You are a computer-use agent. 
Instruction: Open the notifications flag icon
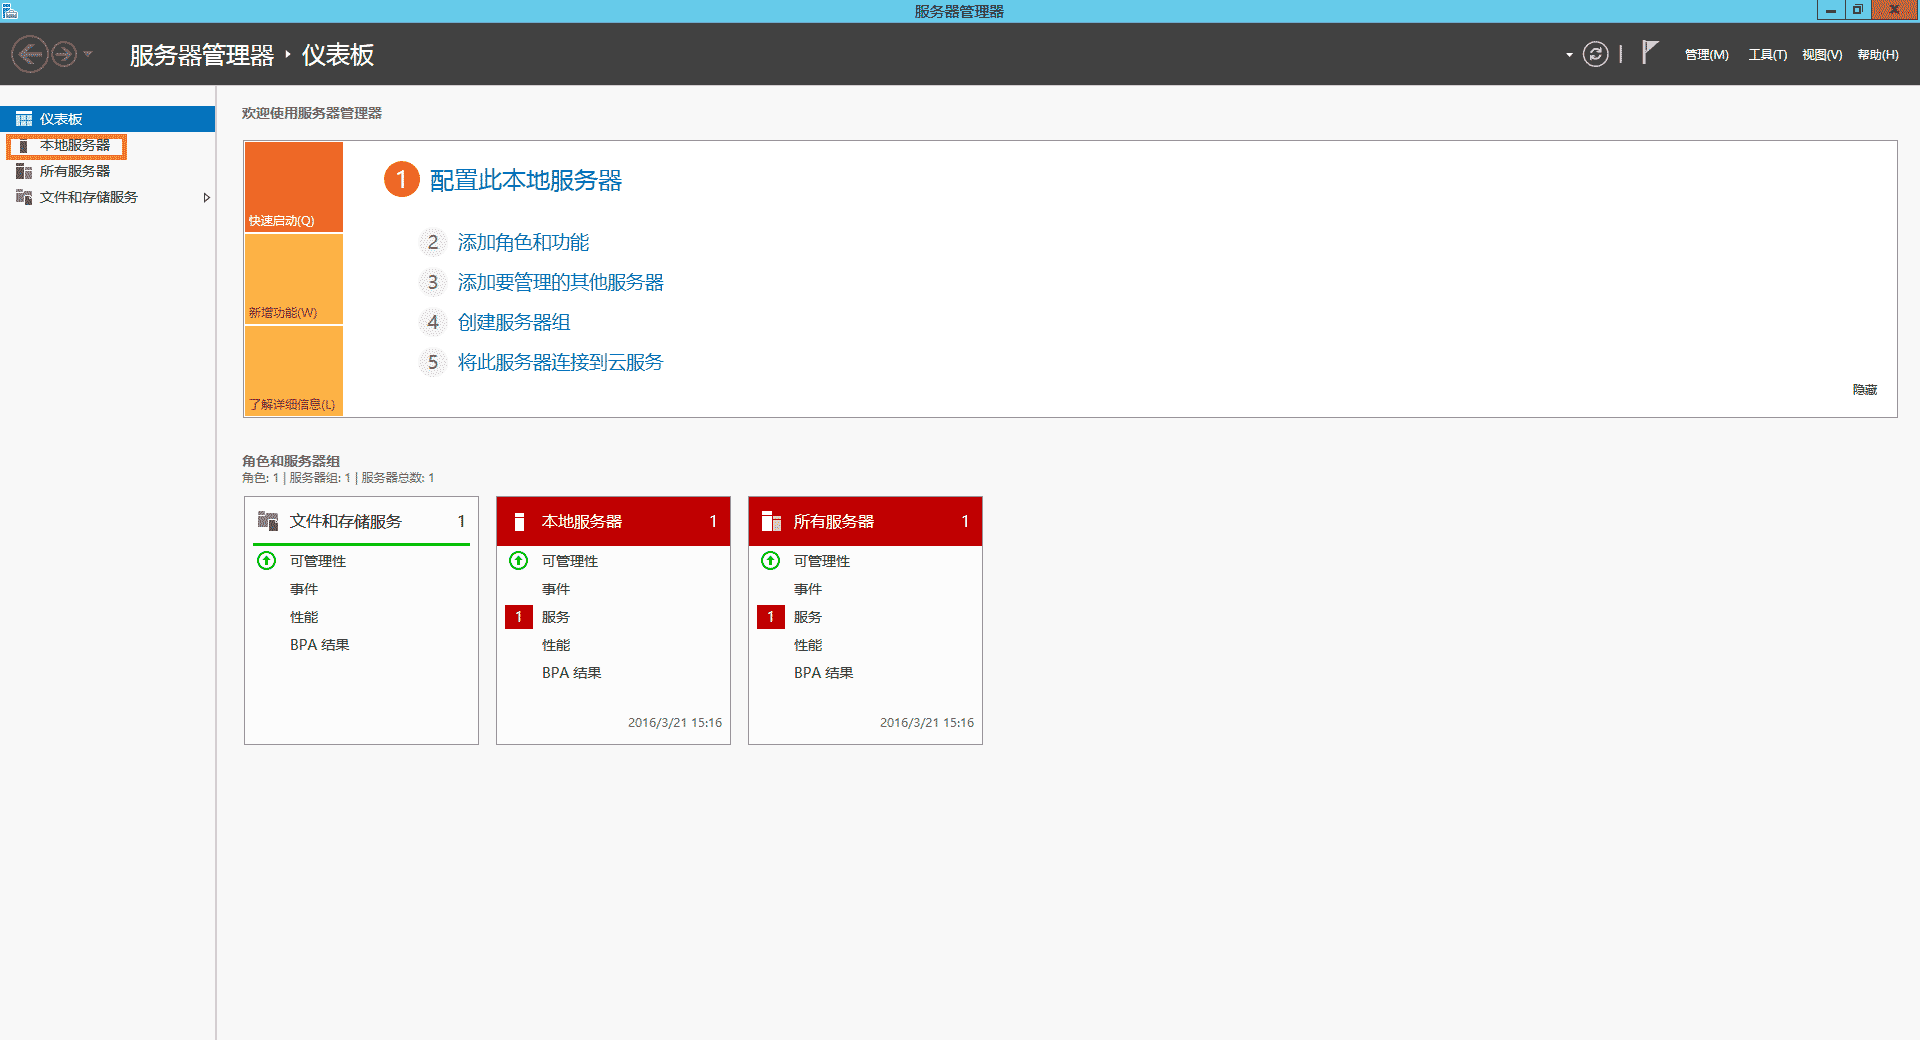point(1650,52)
